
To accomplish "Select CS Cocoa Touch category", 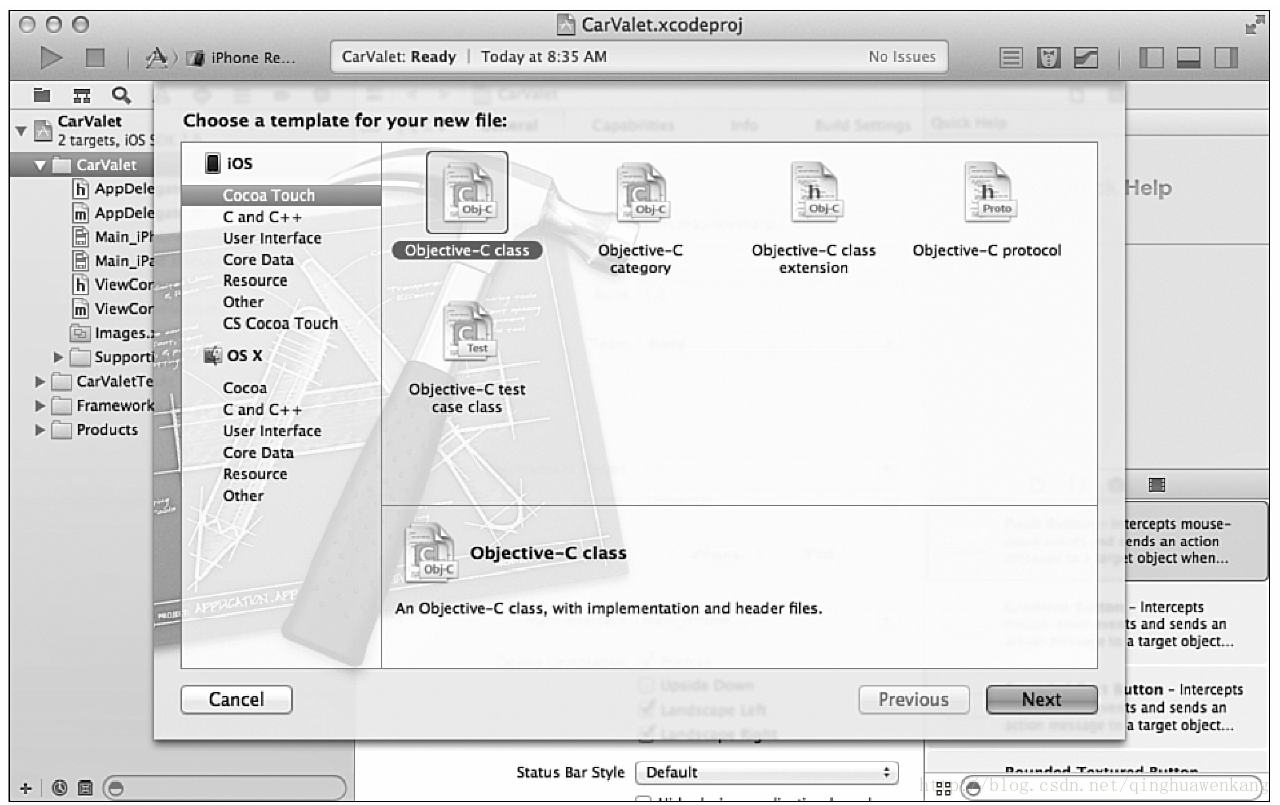I will point(281,323).
